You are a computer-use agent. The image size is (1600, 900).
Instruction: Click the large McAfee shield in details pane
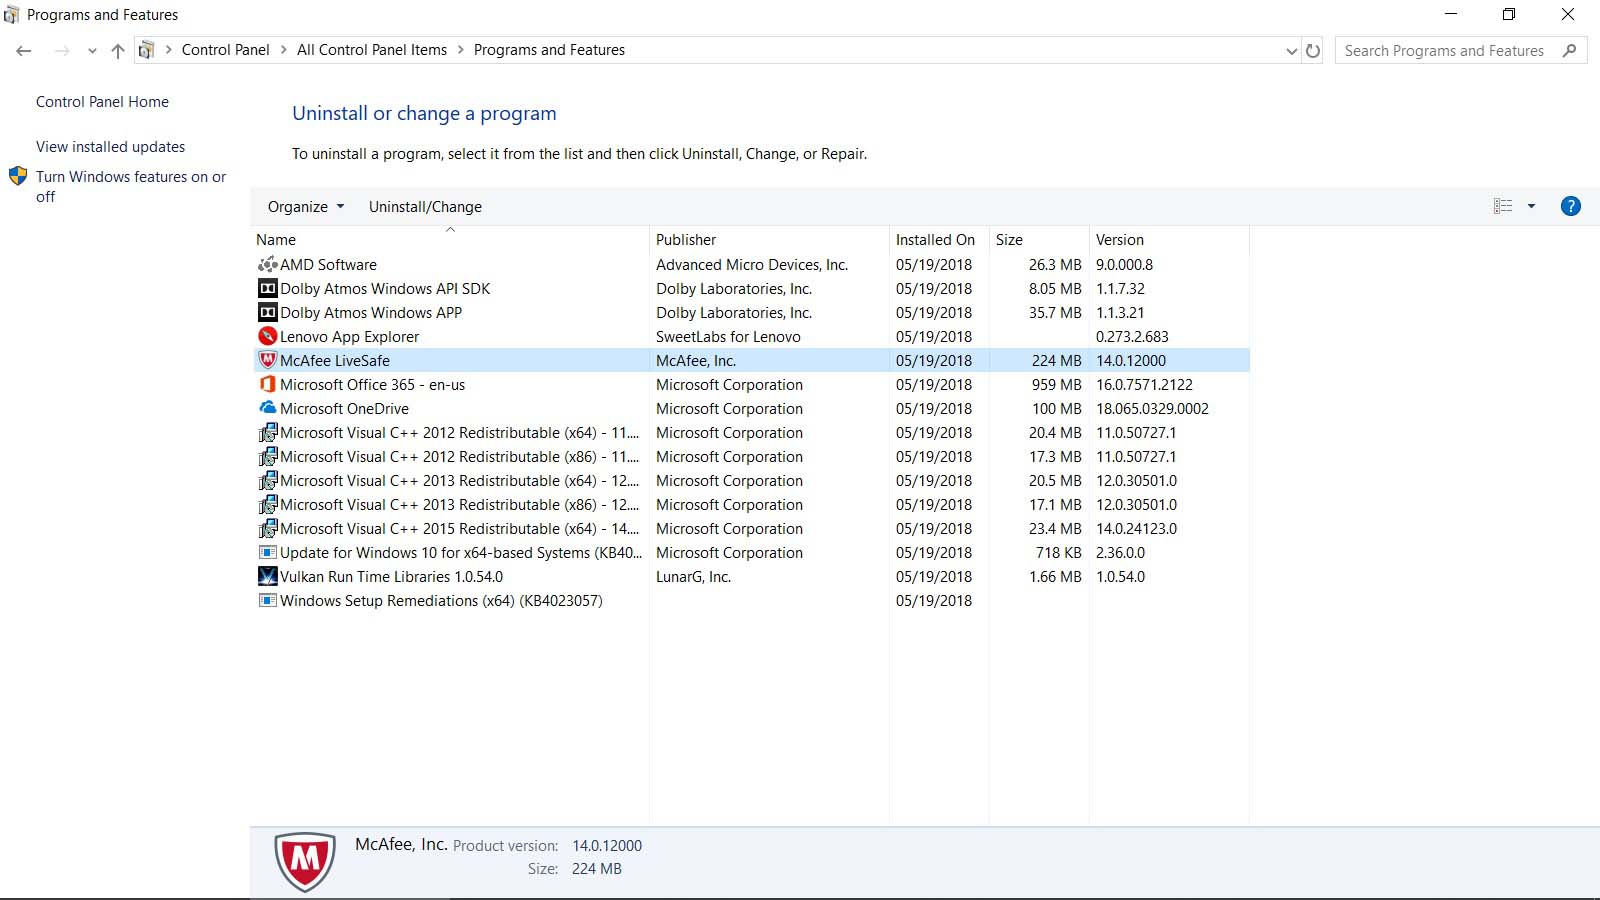pyautogui.click(x=305, y=861)
